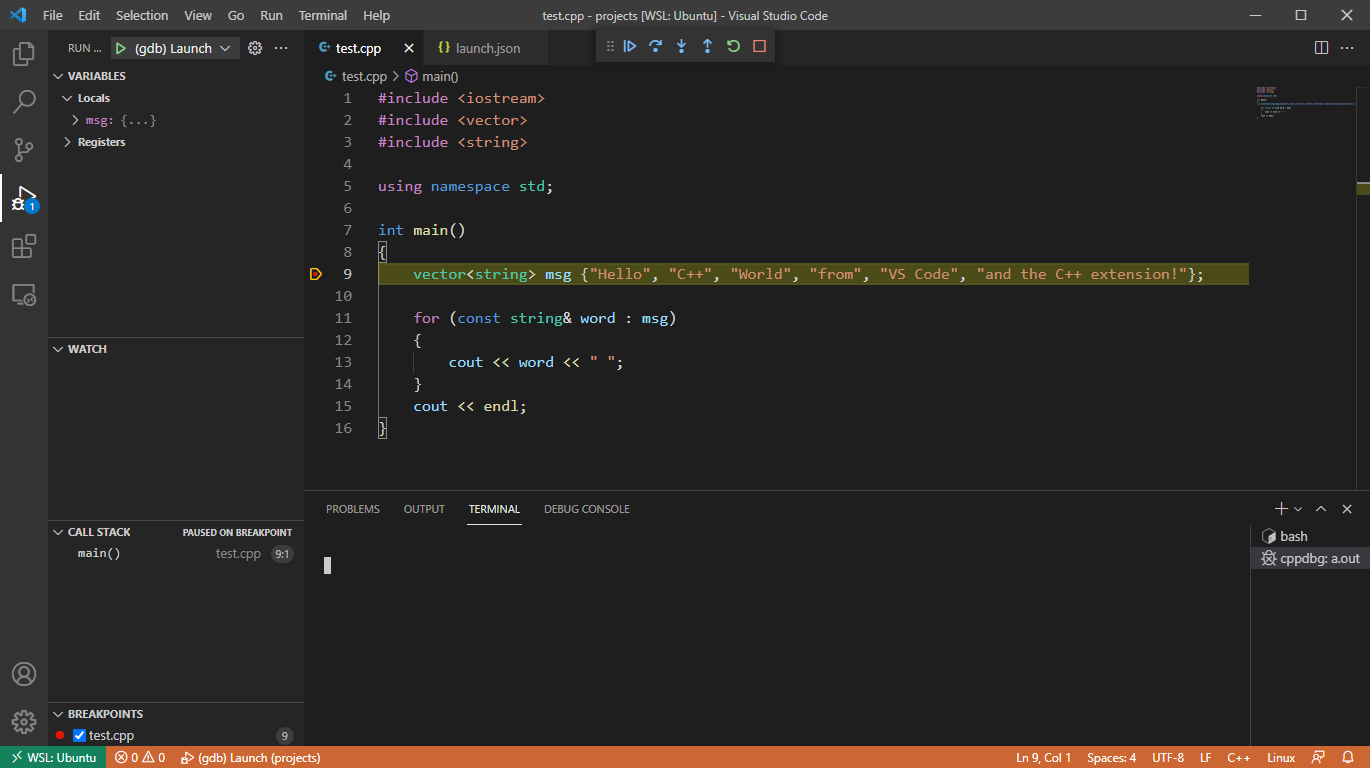Click the breakpoint marker on line 9
Viewport: 1370px width, 768px height.
click(x=316, y=274)
